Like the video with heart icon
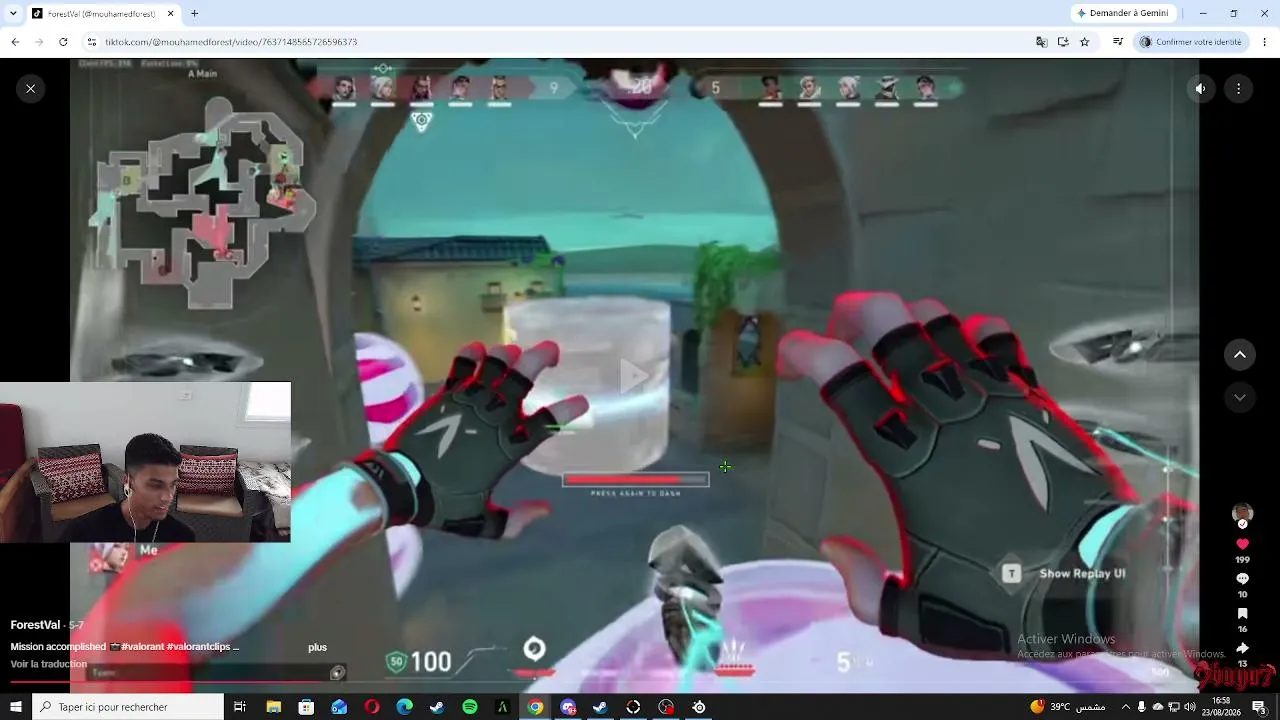Image resolution: width=1280 pixels, height=720 pixels. click(1243, 544)
